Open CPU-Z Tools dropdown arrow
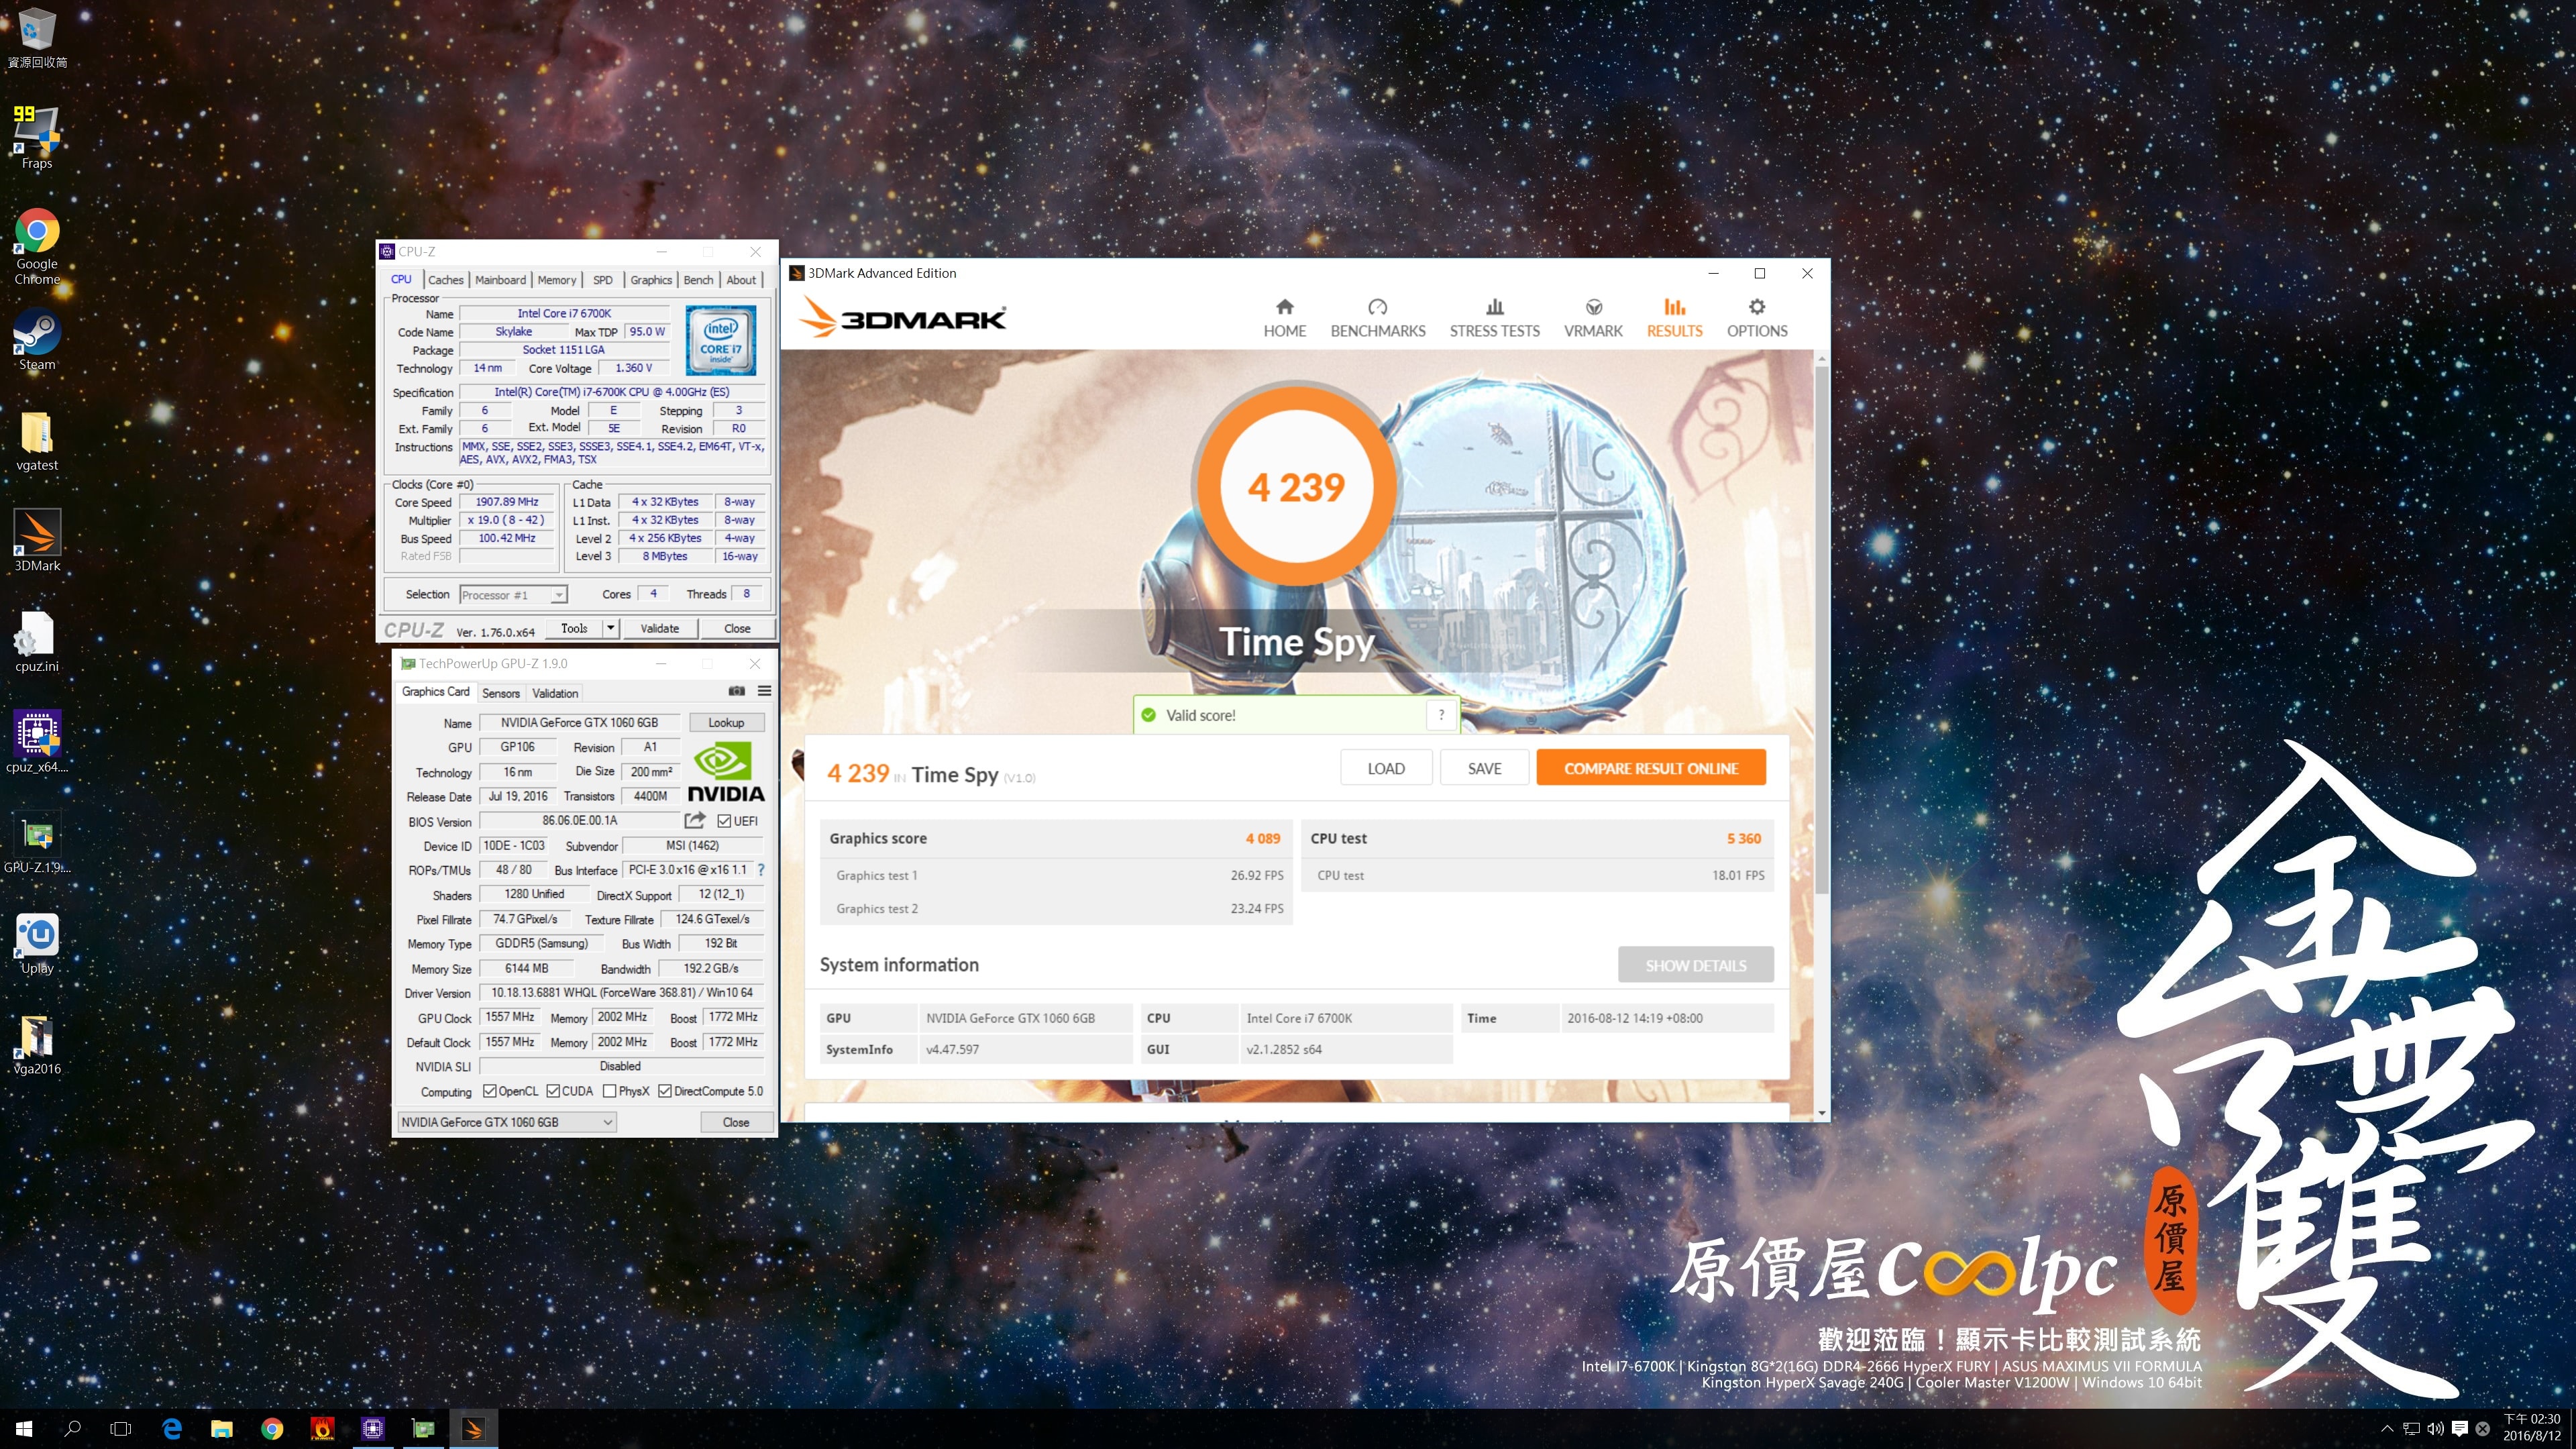The width and height of the screenshot is (2576, 1449). [610, 628]
